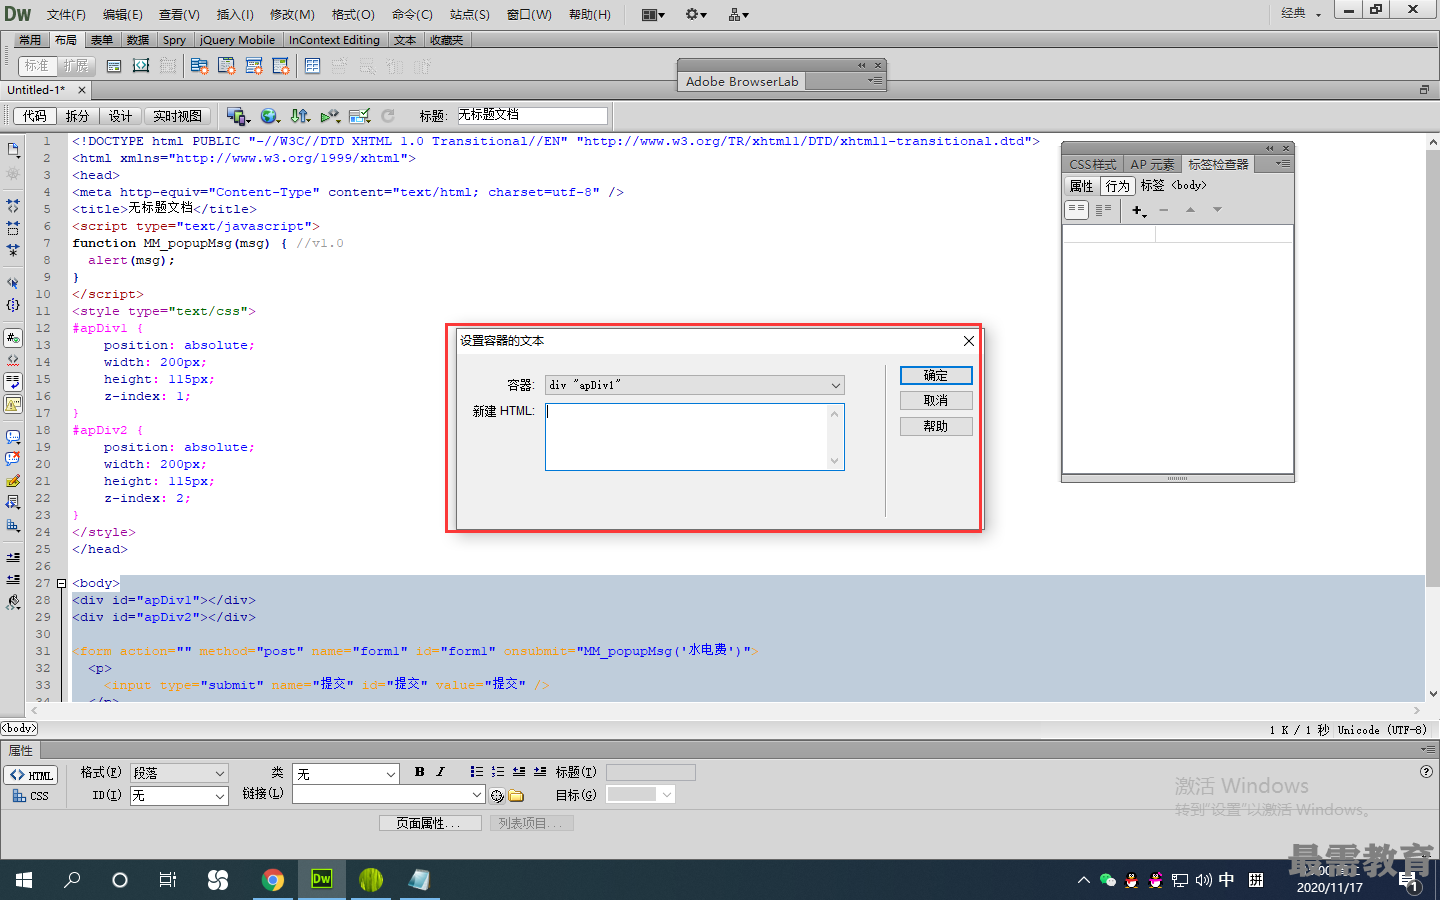Toggle Word Wrap in code toolbar
Image resolution: width=1440 pixels, height=900 pixels.
[13, 382]
